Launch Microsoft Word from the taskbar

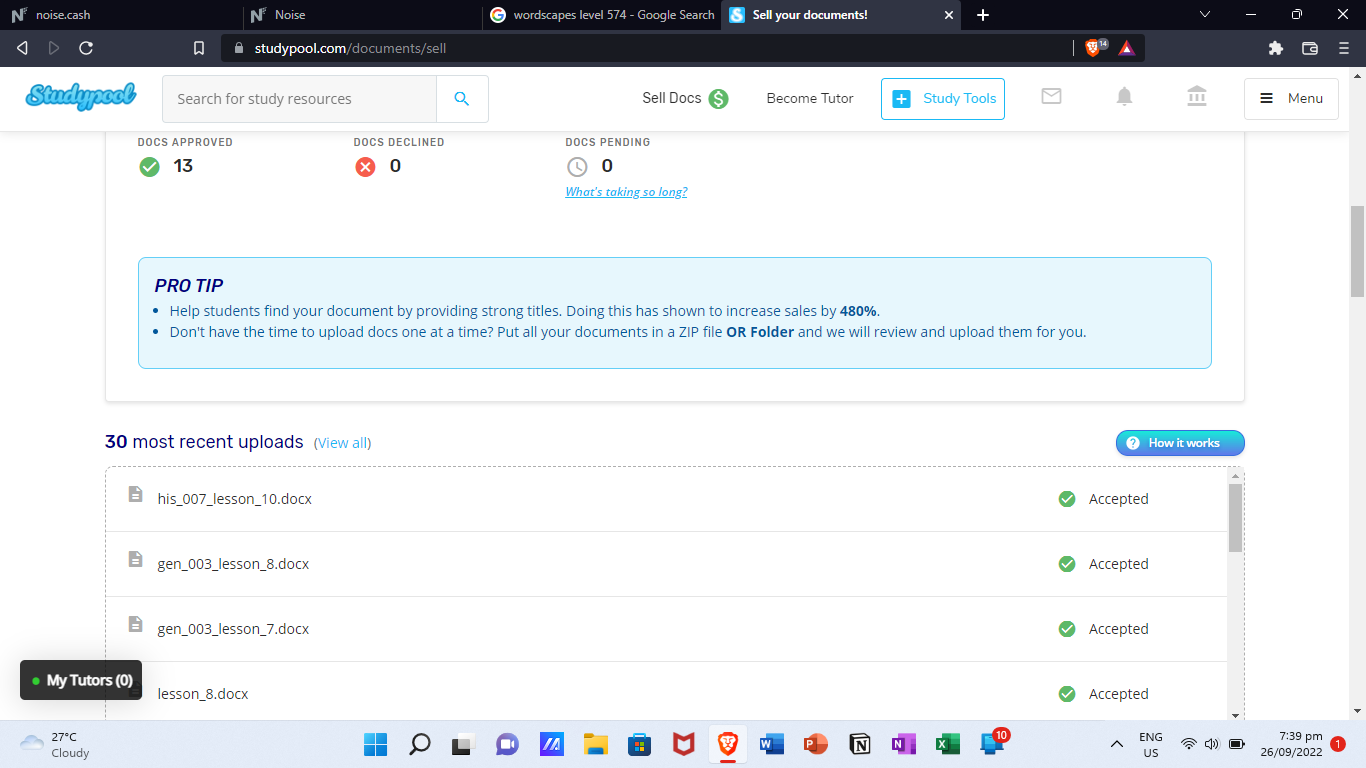772,744
